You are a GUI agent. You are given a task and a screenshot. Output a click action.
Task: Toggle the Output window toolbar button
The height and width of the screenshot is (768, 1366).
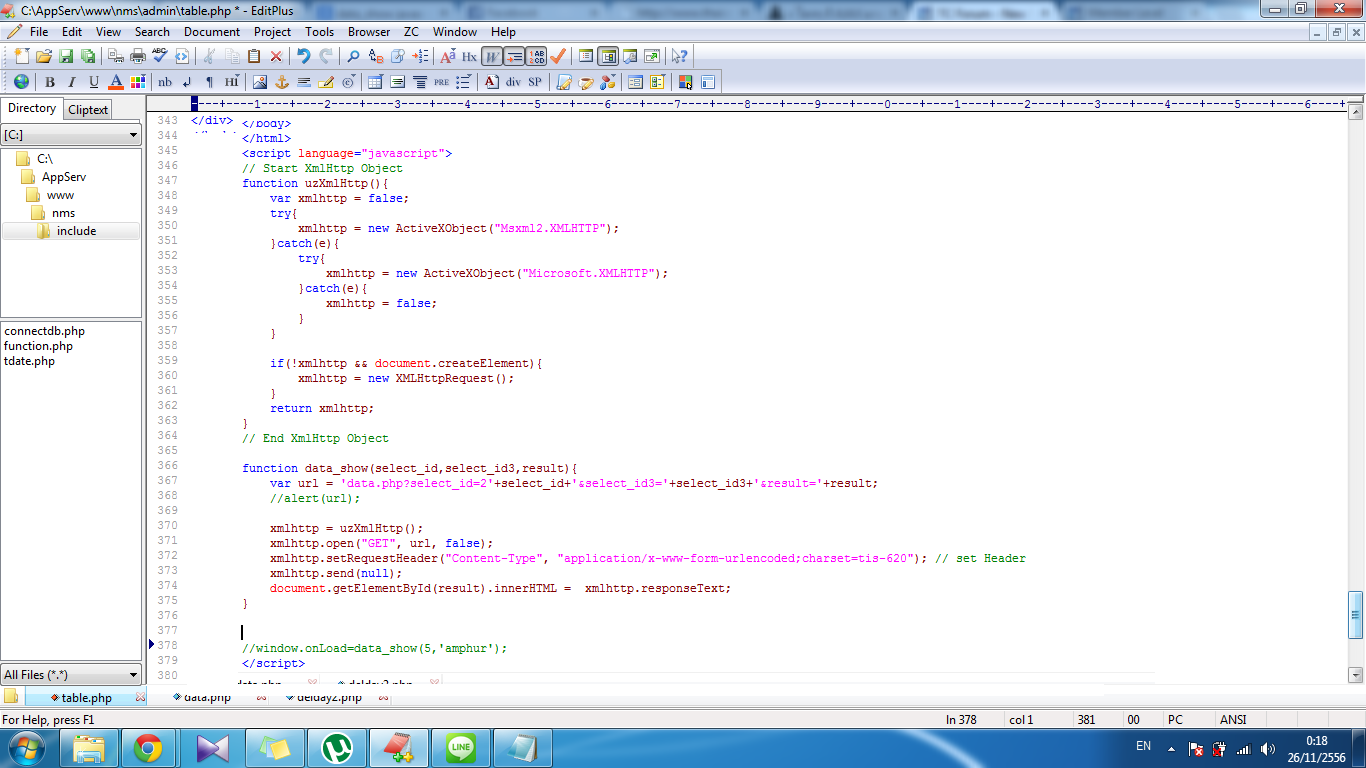[630, 56]
